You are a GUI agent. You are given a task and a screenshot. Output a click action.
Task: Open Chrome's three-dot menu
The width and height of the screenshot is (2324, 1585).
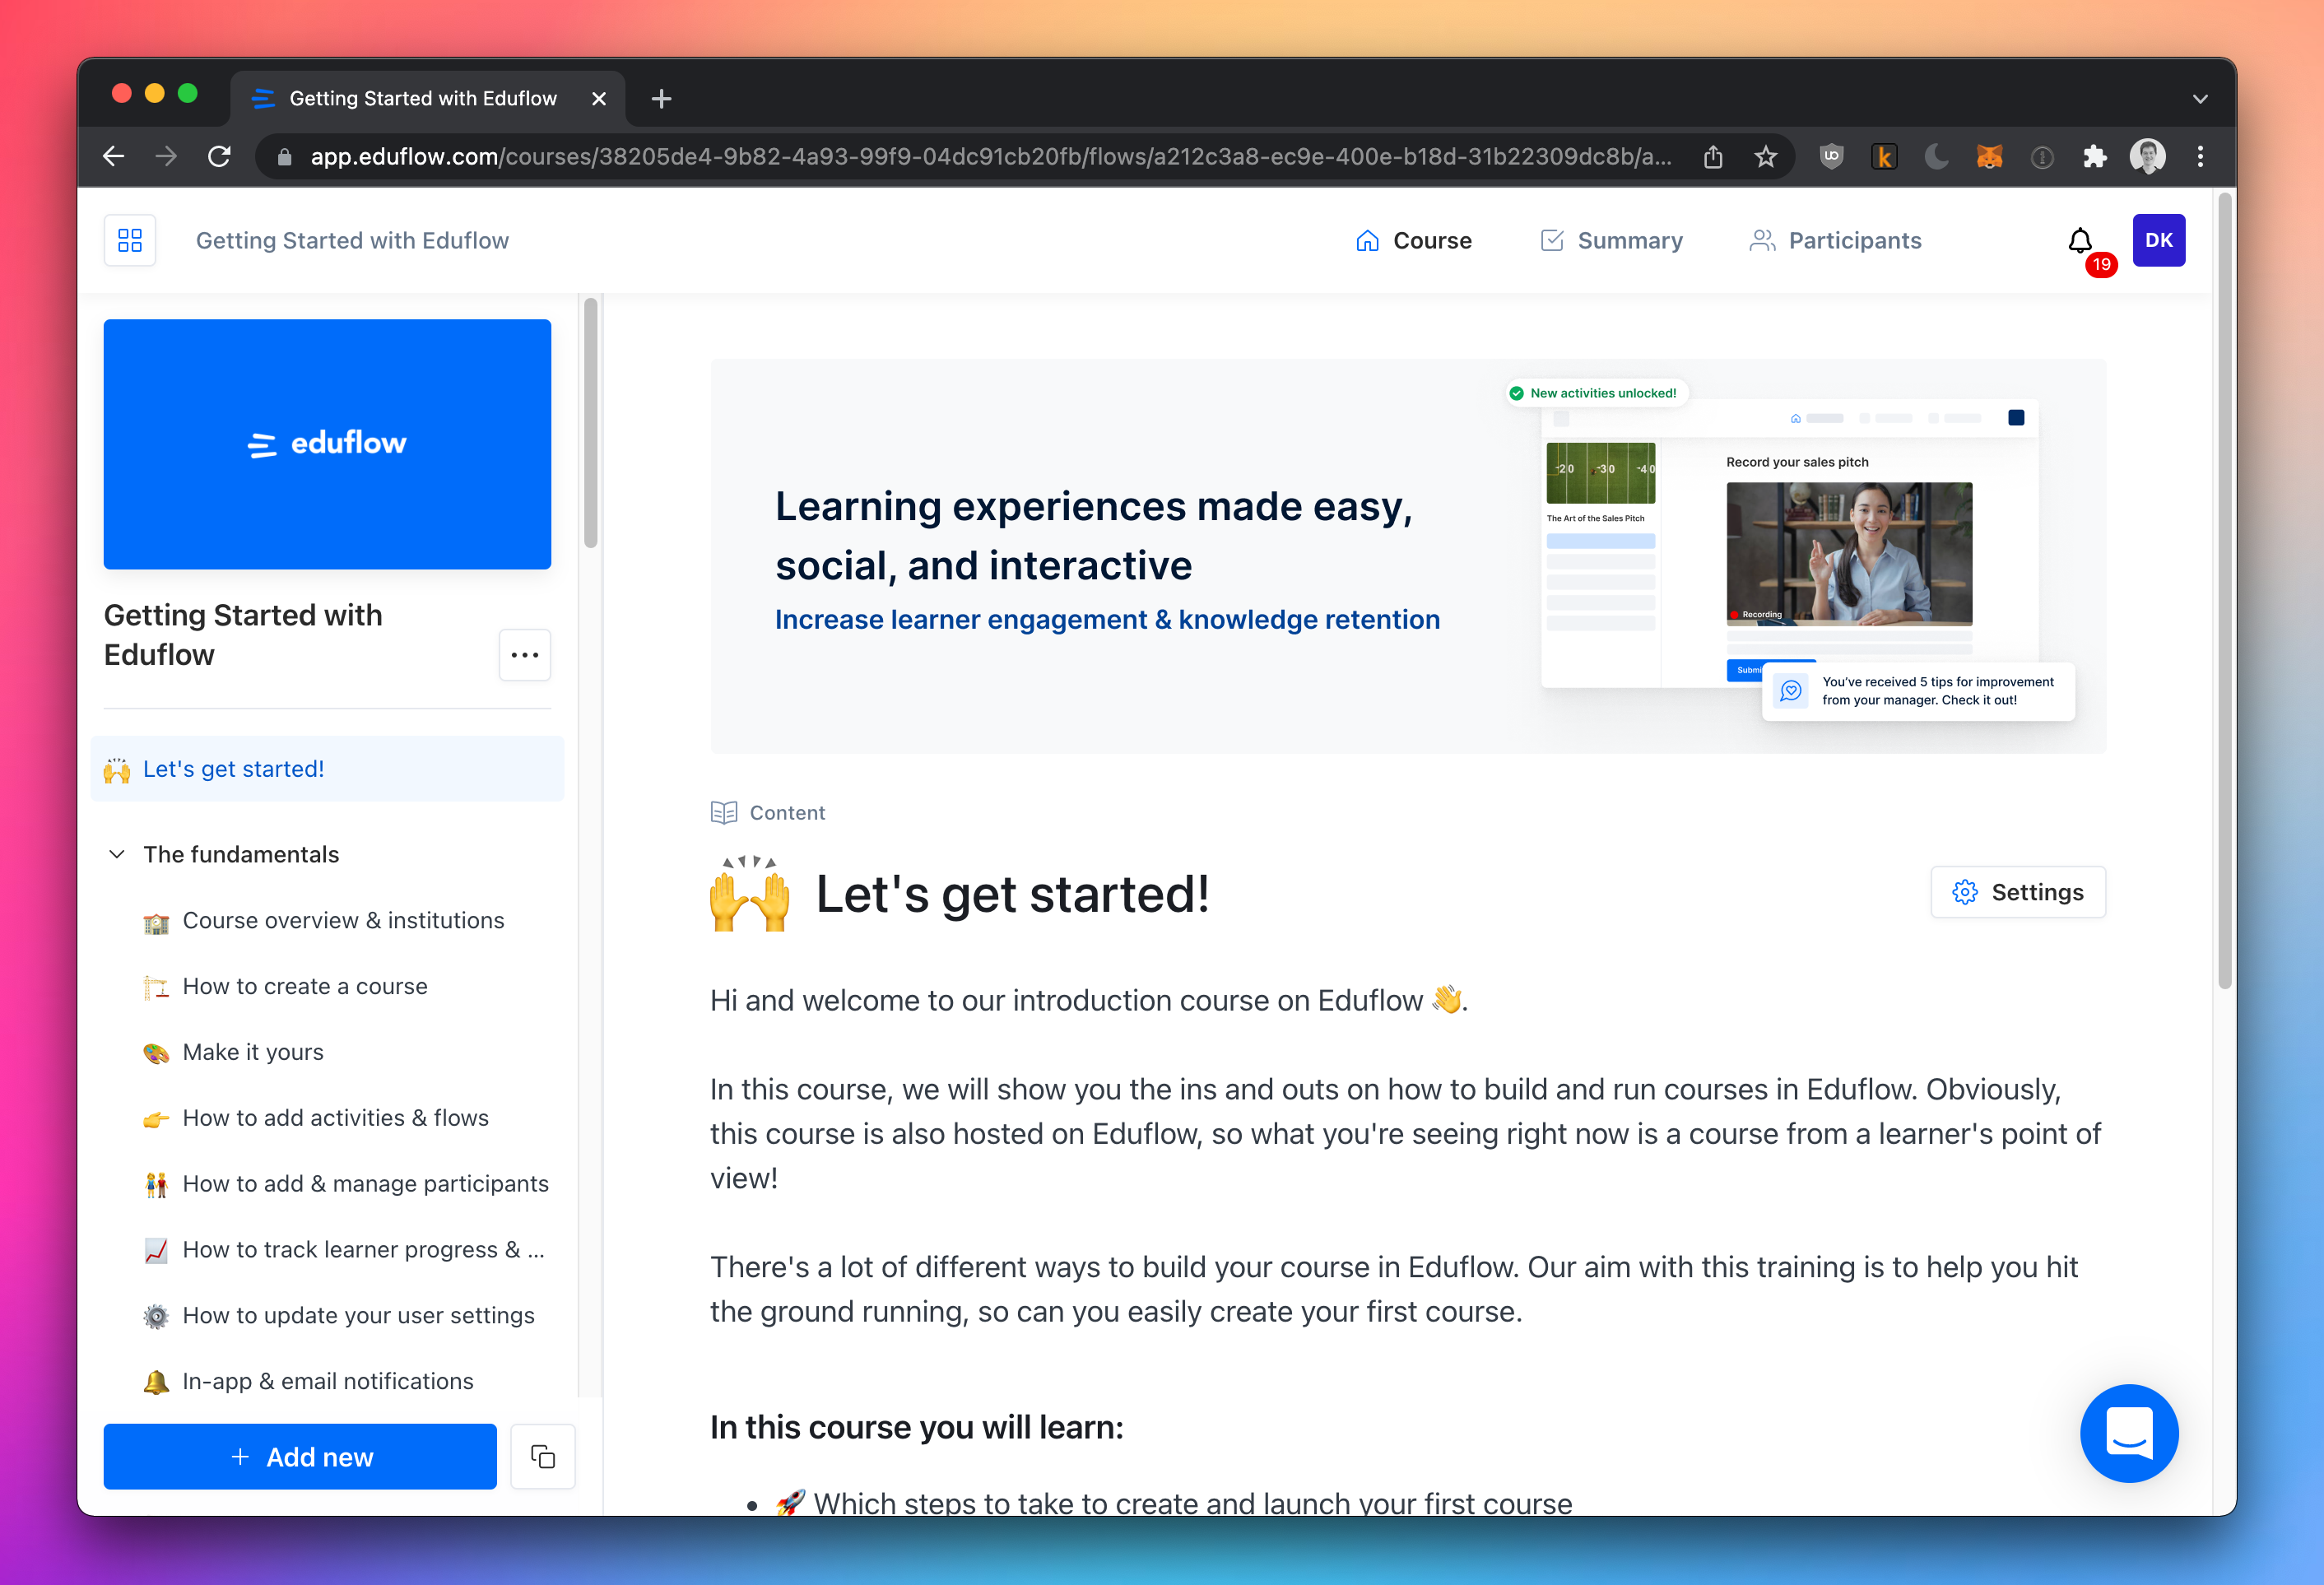(x=2200, y=157)
